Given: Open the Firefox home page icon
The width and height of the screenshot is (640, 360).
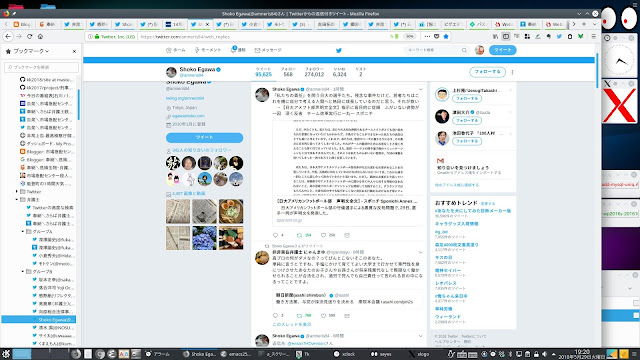Looking at the screenshot, I should tap(40, 36).
